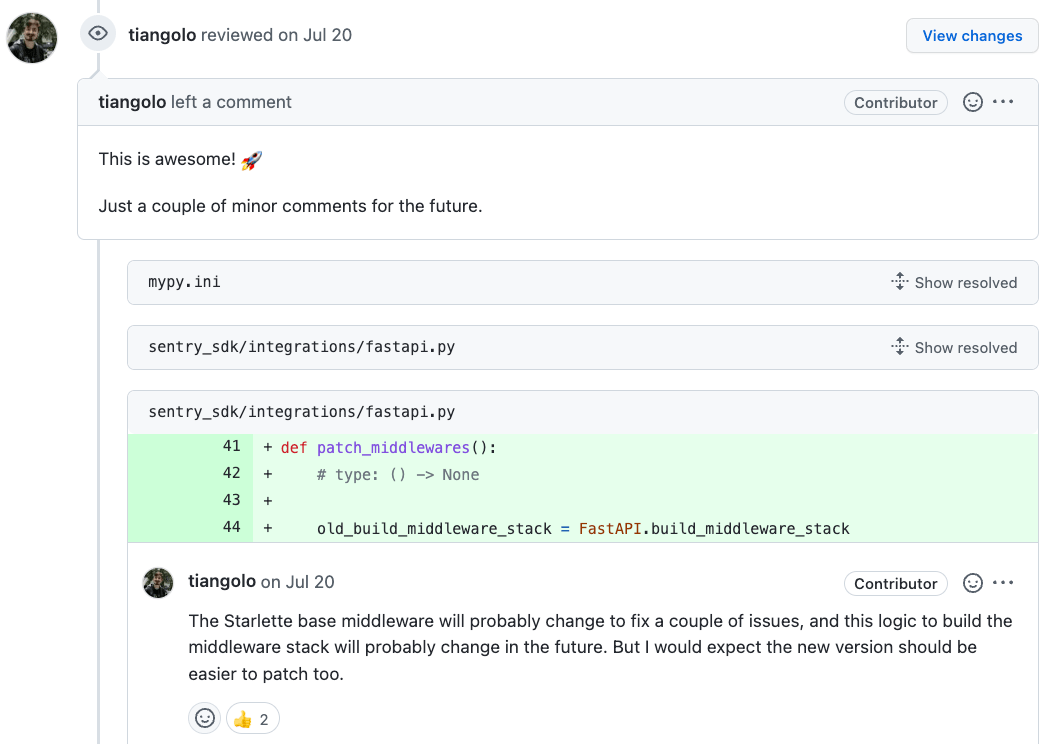The width and height of the screenshot is (1051, 744).
Task: Select line number 44 in the diff
Action: (x=231, y=527)
